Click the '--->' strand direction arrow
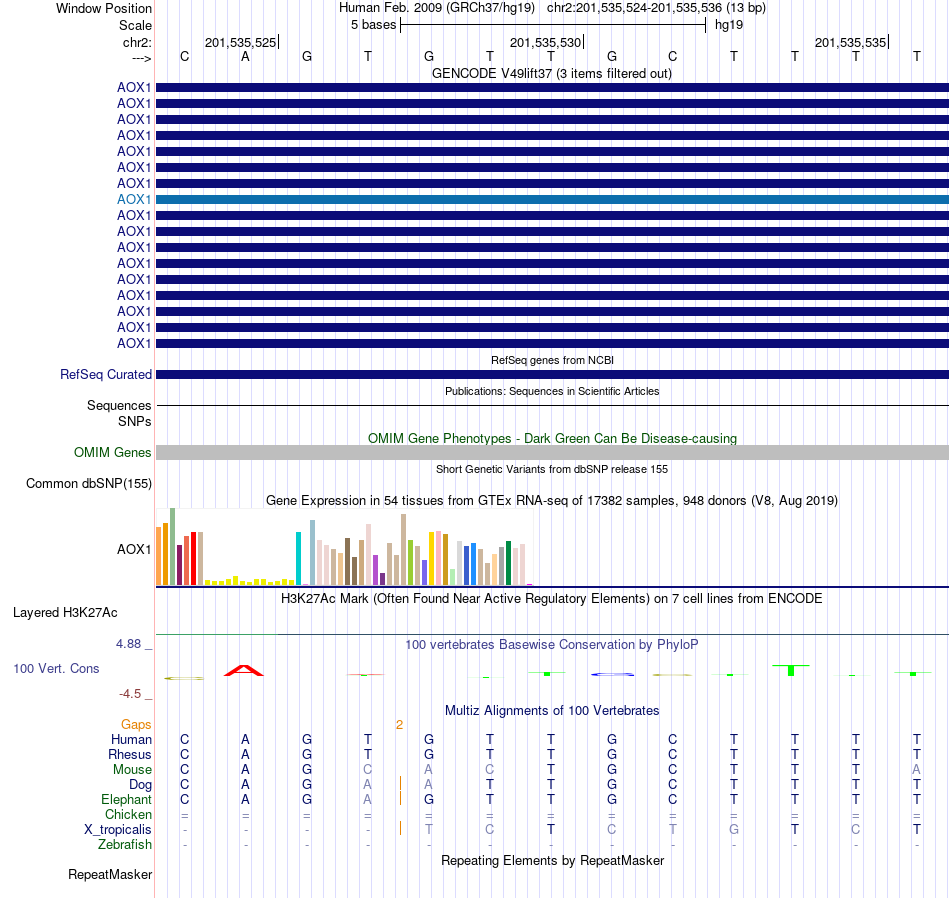This screenshot has height=898, width=950. point(141,58)
